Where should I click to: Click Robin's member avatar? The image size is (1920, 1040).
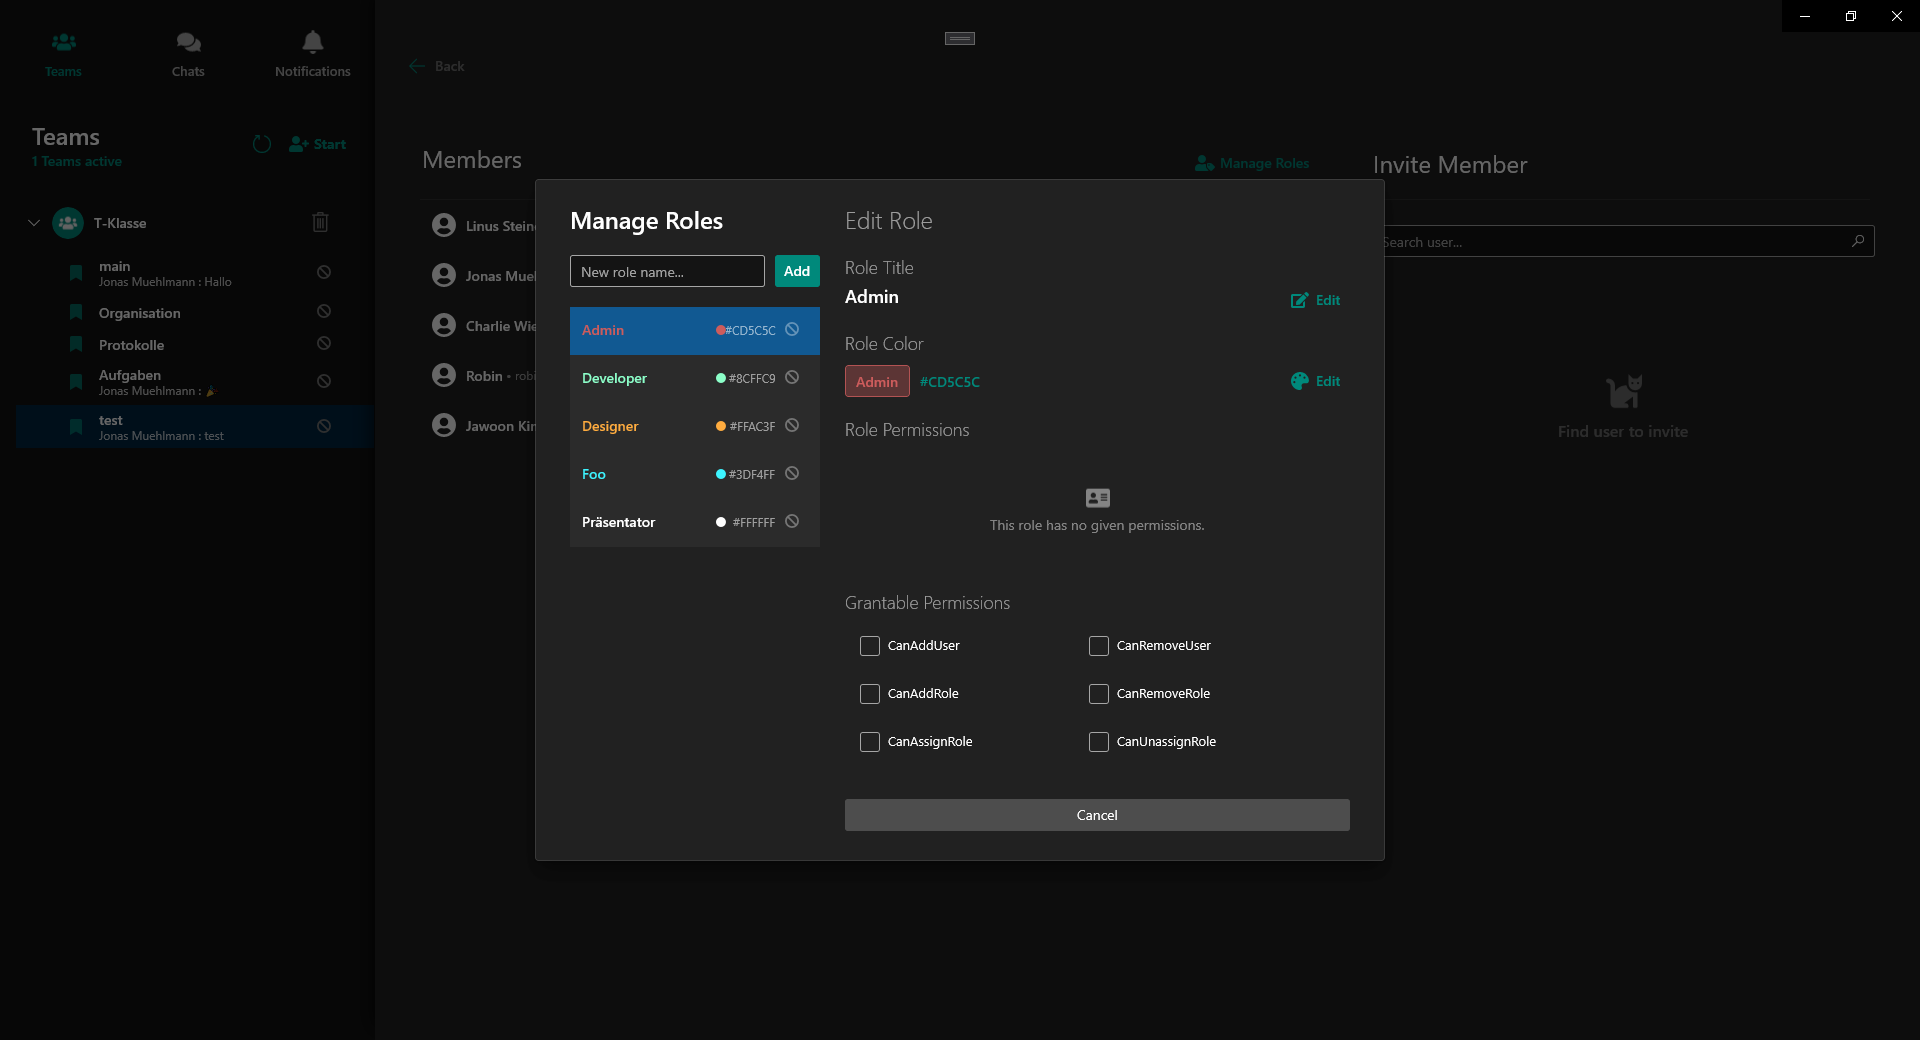click(444, 375)
